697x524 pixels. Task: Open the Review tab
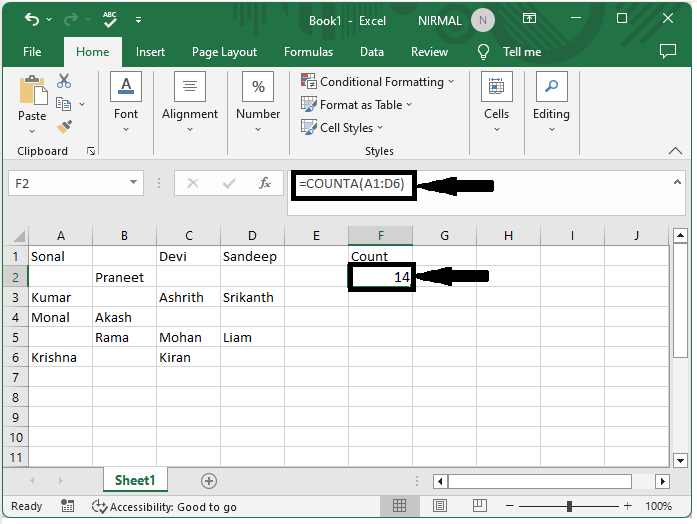coord(429,52)
